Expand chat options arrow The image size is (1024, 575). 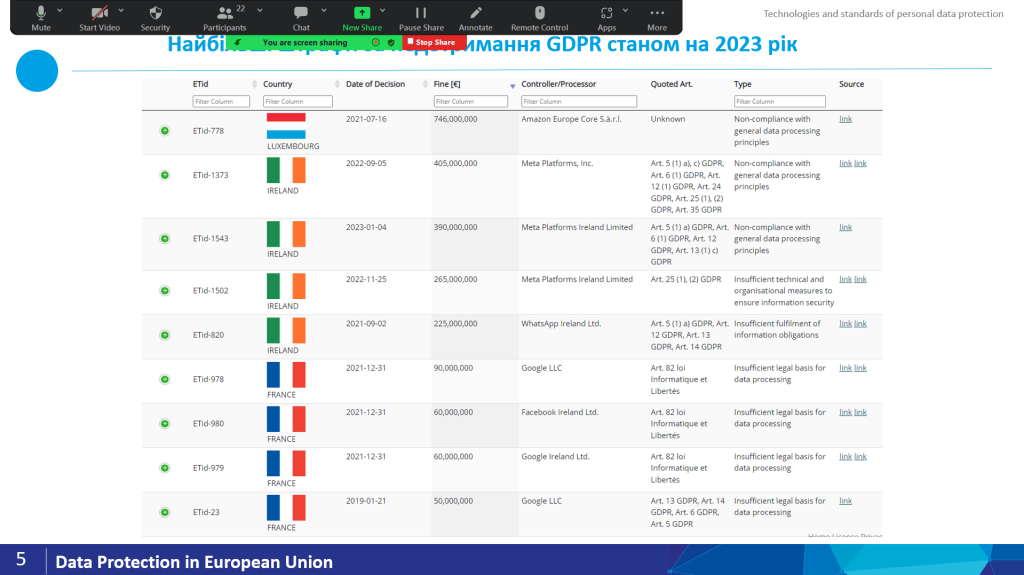tap(323, 10)
